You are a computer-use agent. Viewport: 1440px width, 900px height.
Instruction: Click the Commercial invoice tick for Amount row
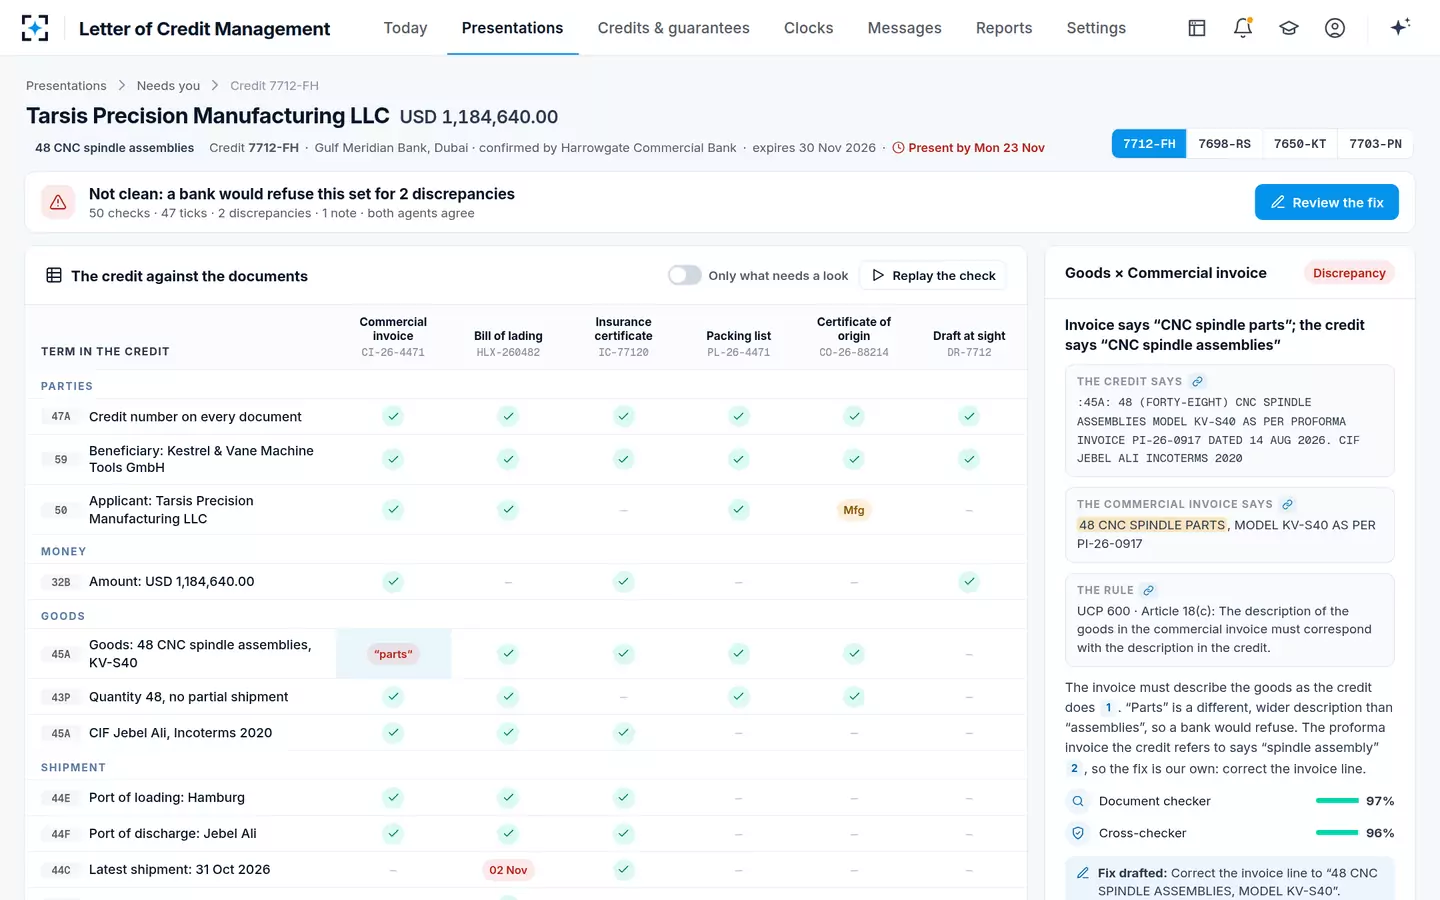[393, 581]
